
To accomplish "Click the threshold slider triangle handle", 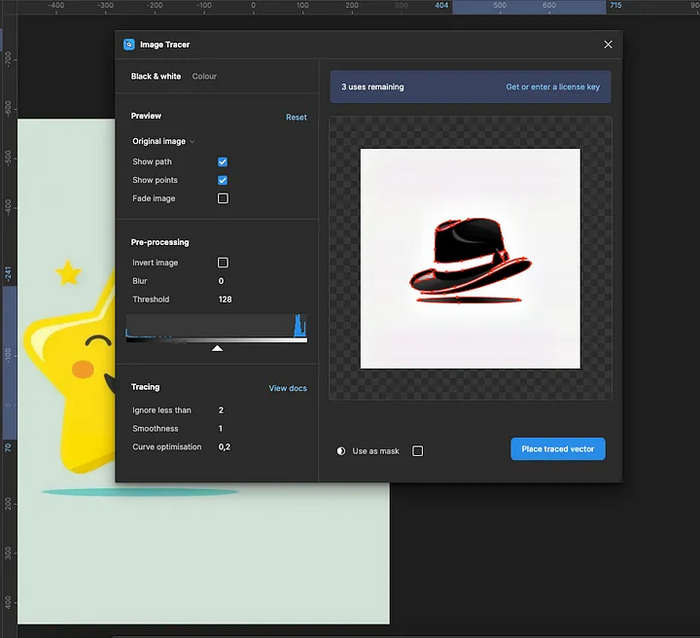I will tap(217, 348).
